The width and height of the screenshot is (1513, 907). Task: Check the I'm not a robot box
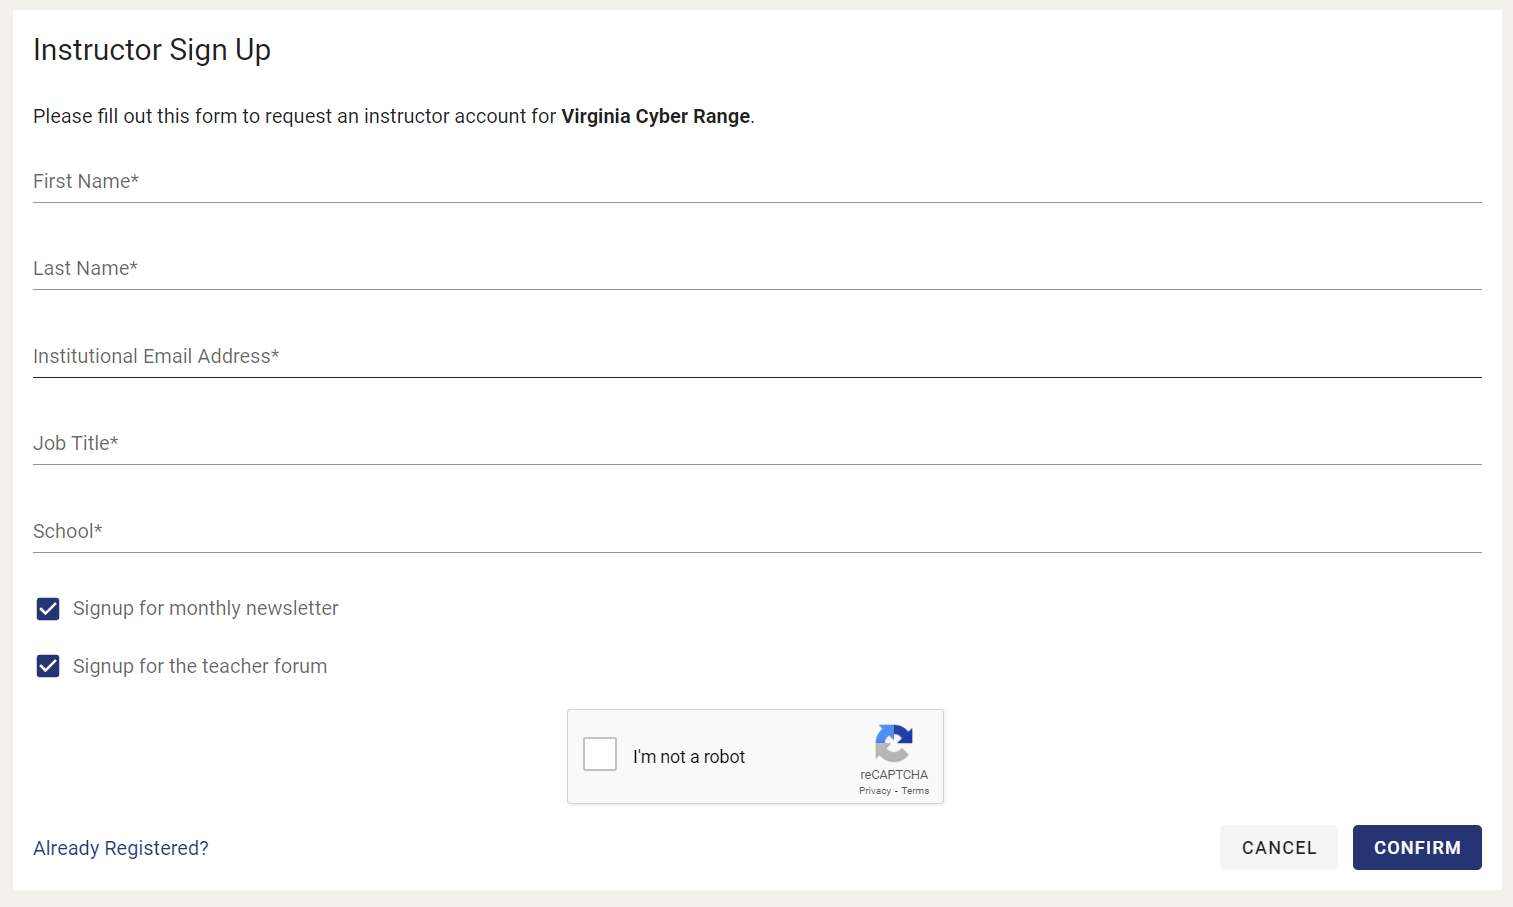coord(600,754)
